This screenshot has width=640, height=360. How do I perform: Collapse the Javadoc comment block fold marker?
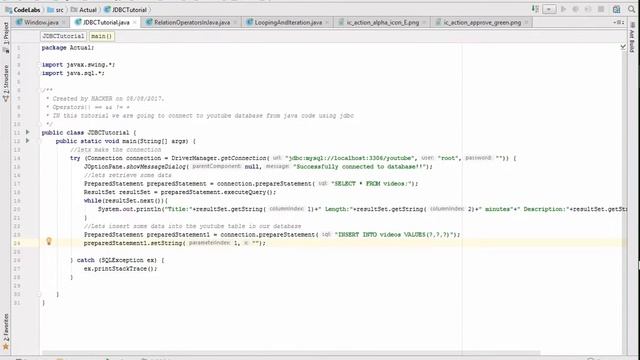click(40, 90)
